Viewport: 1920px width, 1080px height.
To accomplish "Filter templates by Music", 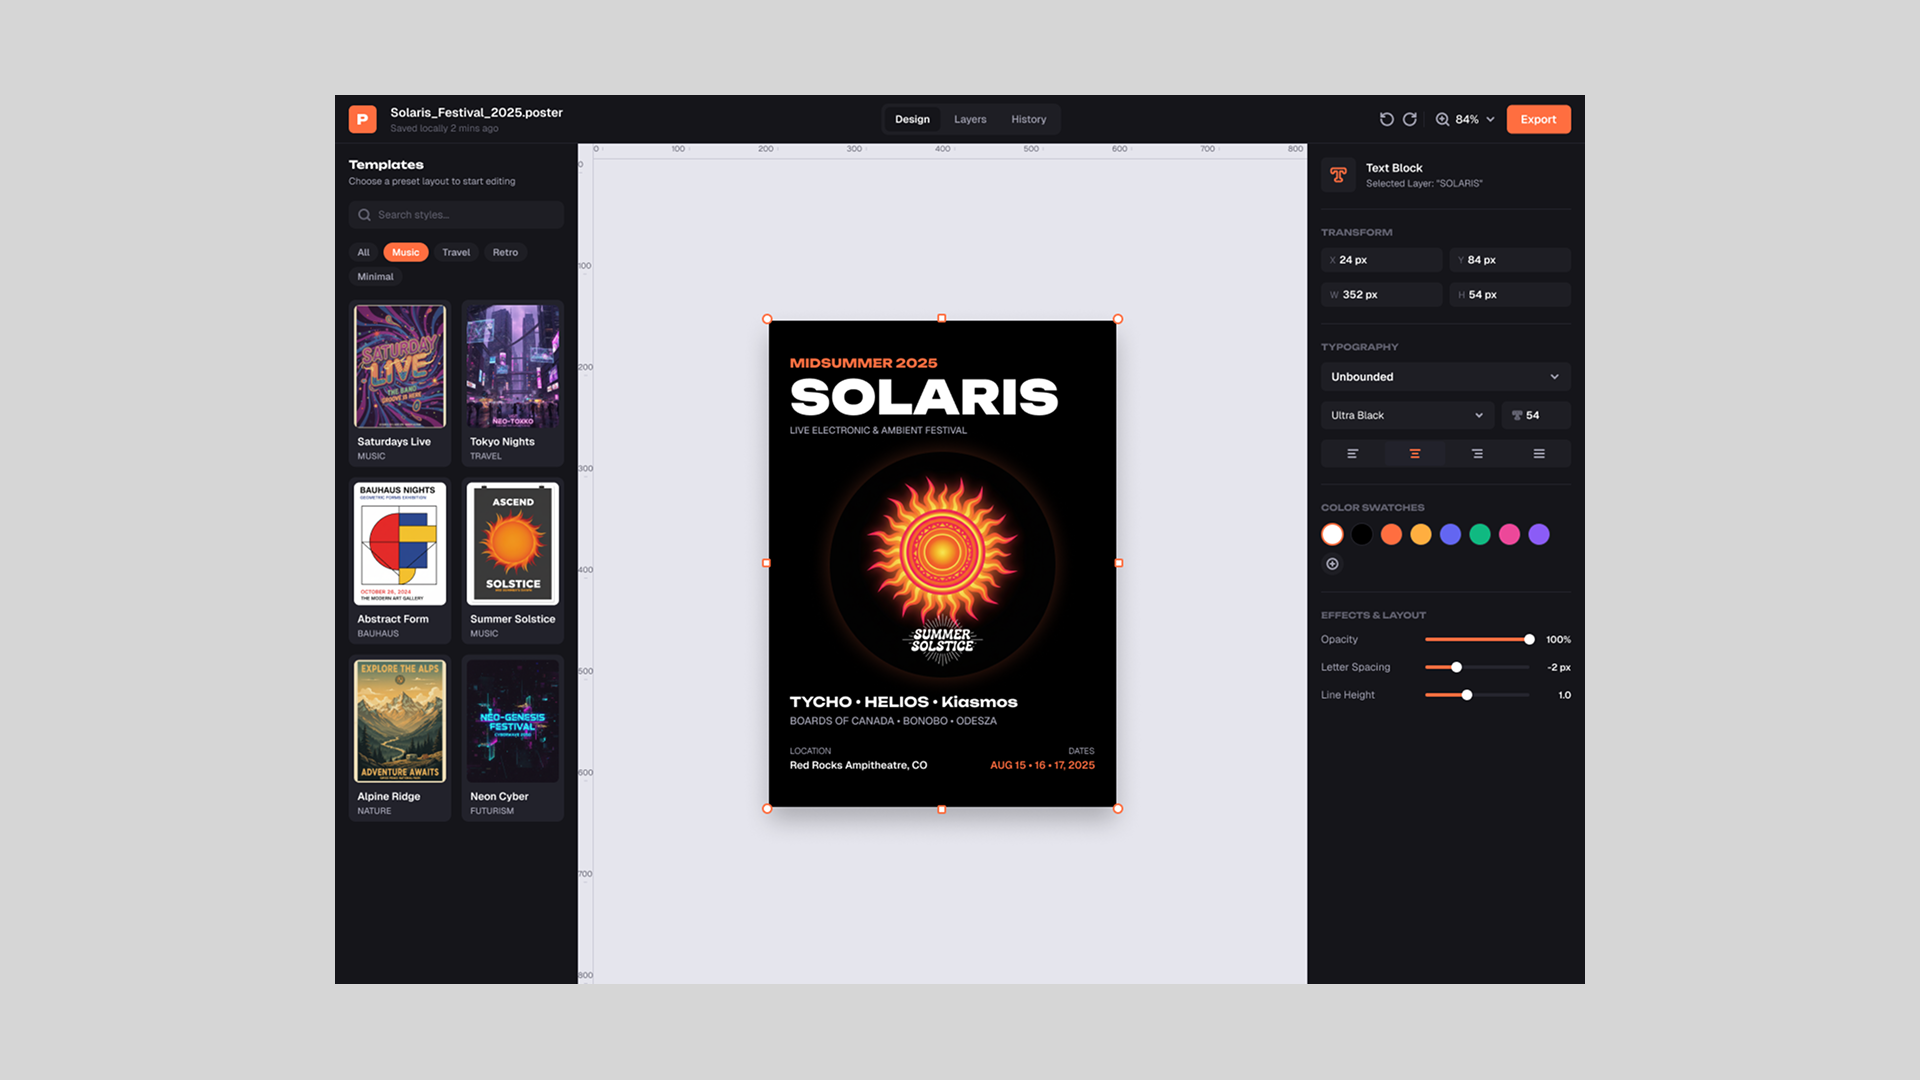I will pos(406,252).
